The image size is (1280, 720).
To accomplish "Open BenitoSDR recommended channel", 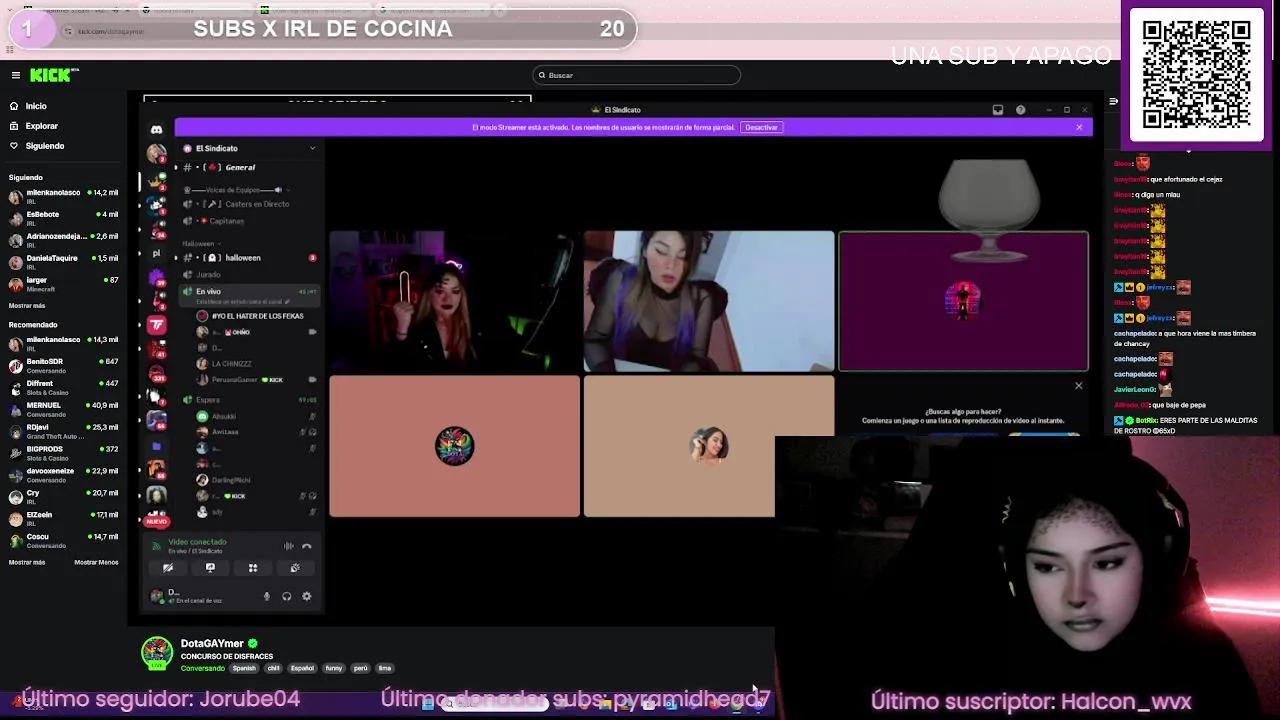I will (x=64, y=365).
